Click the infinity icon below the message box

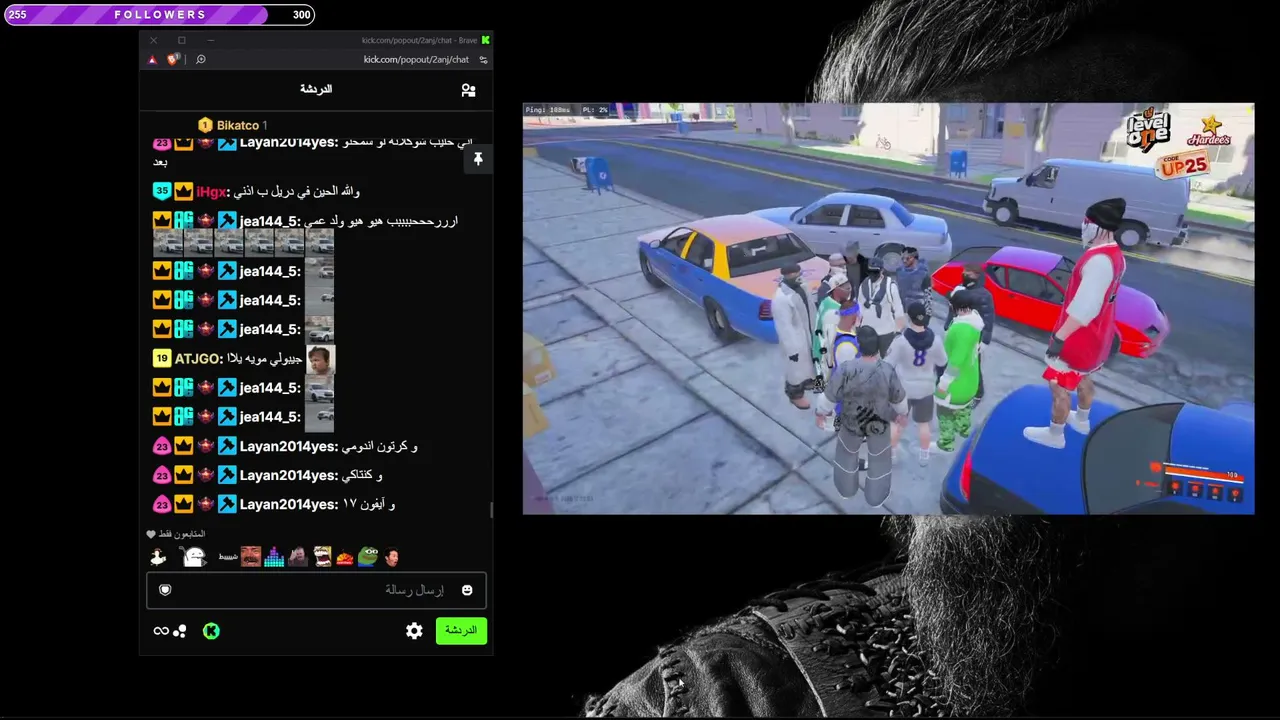point(160,631)
